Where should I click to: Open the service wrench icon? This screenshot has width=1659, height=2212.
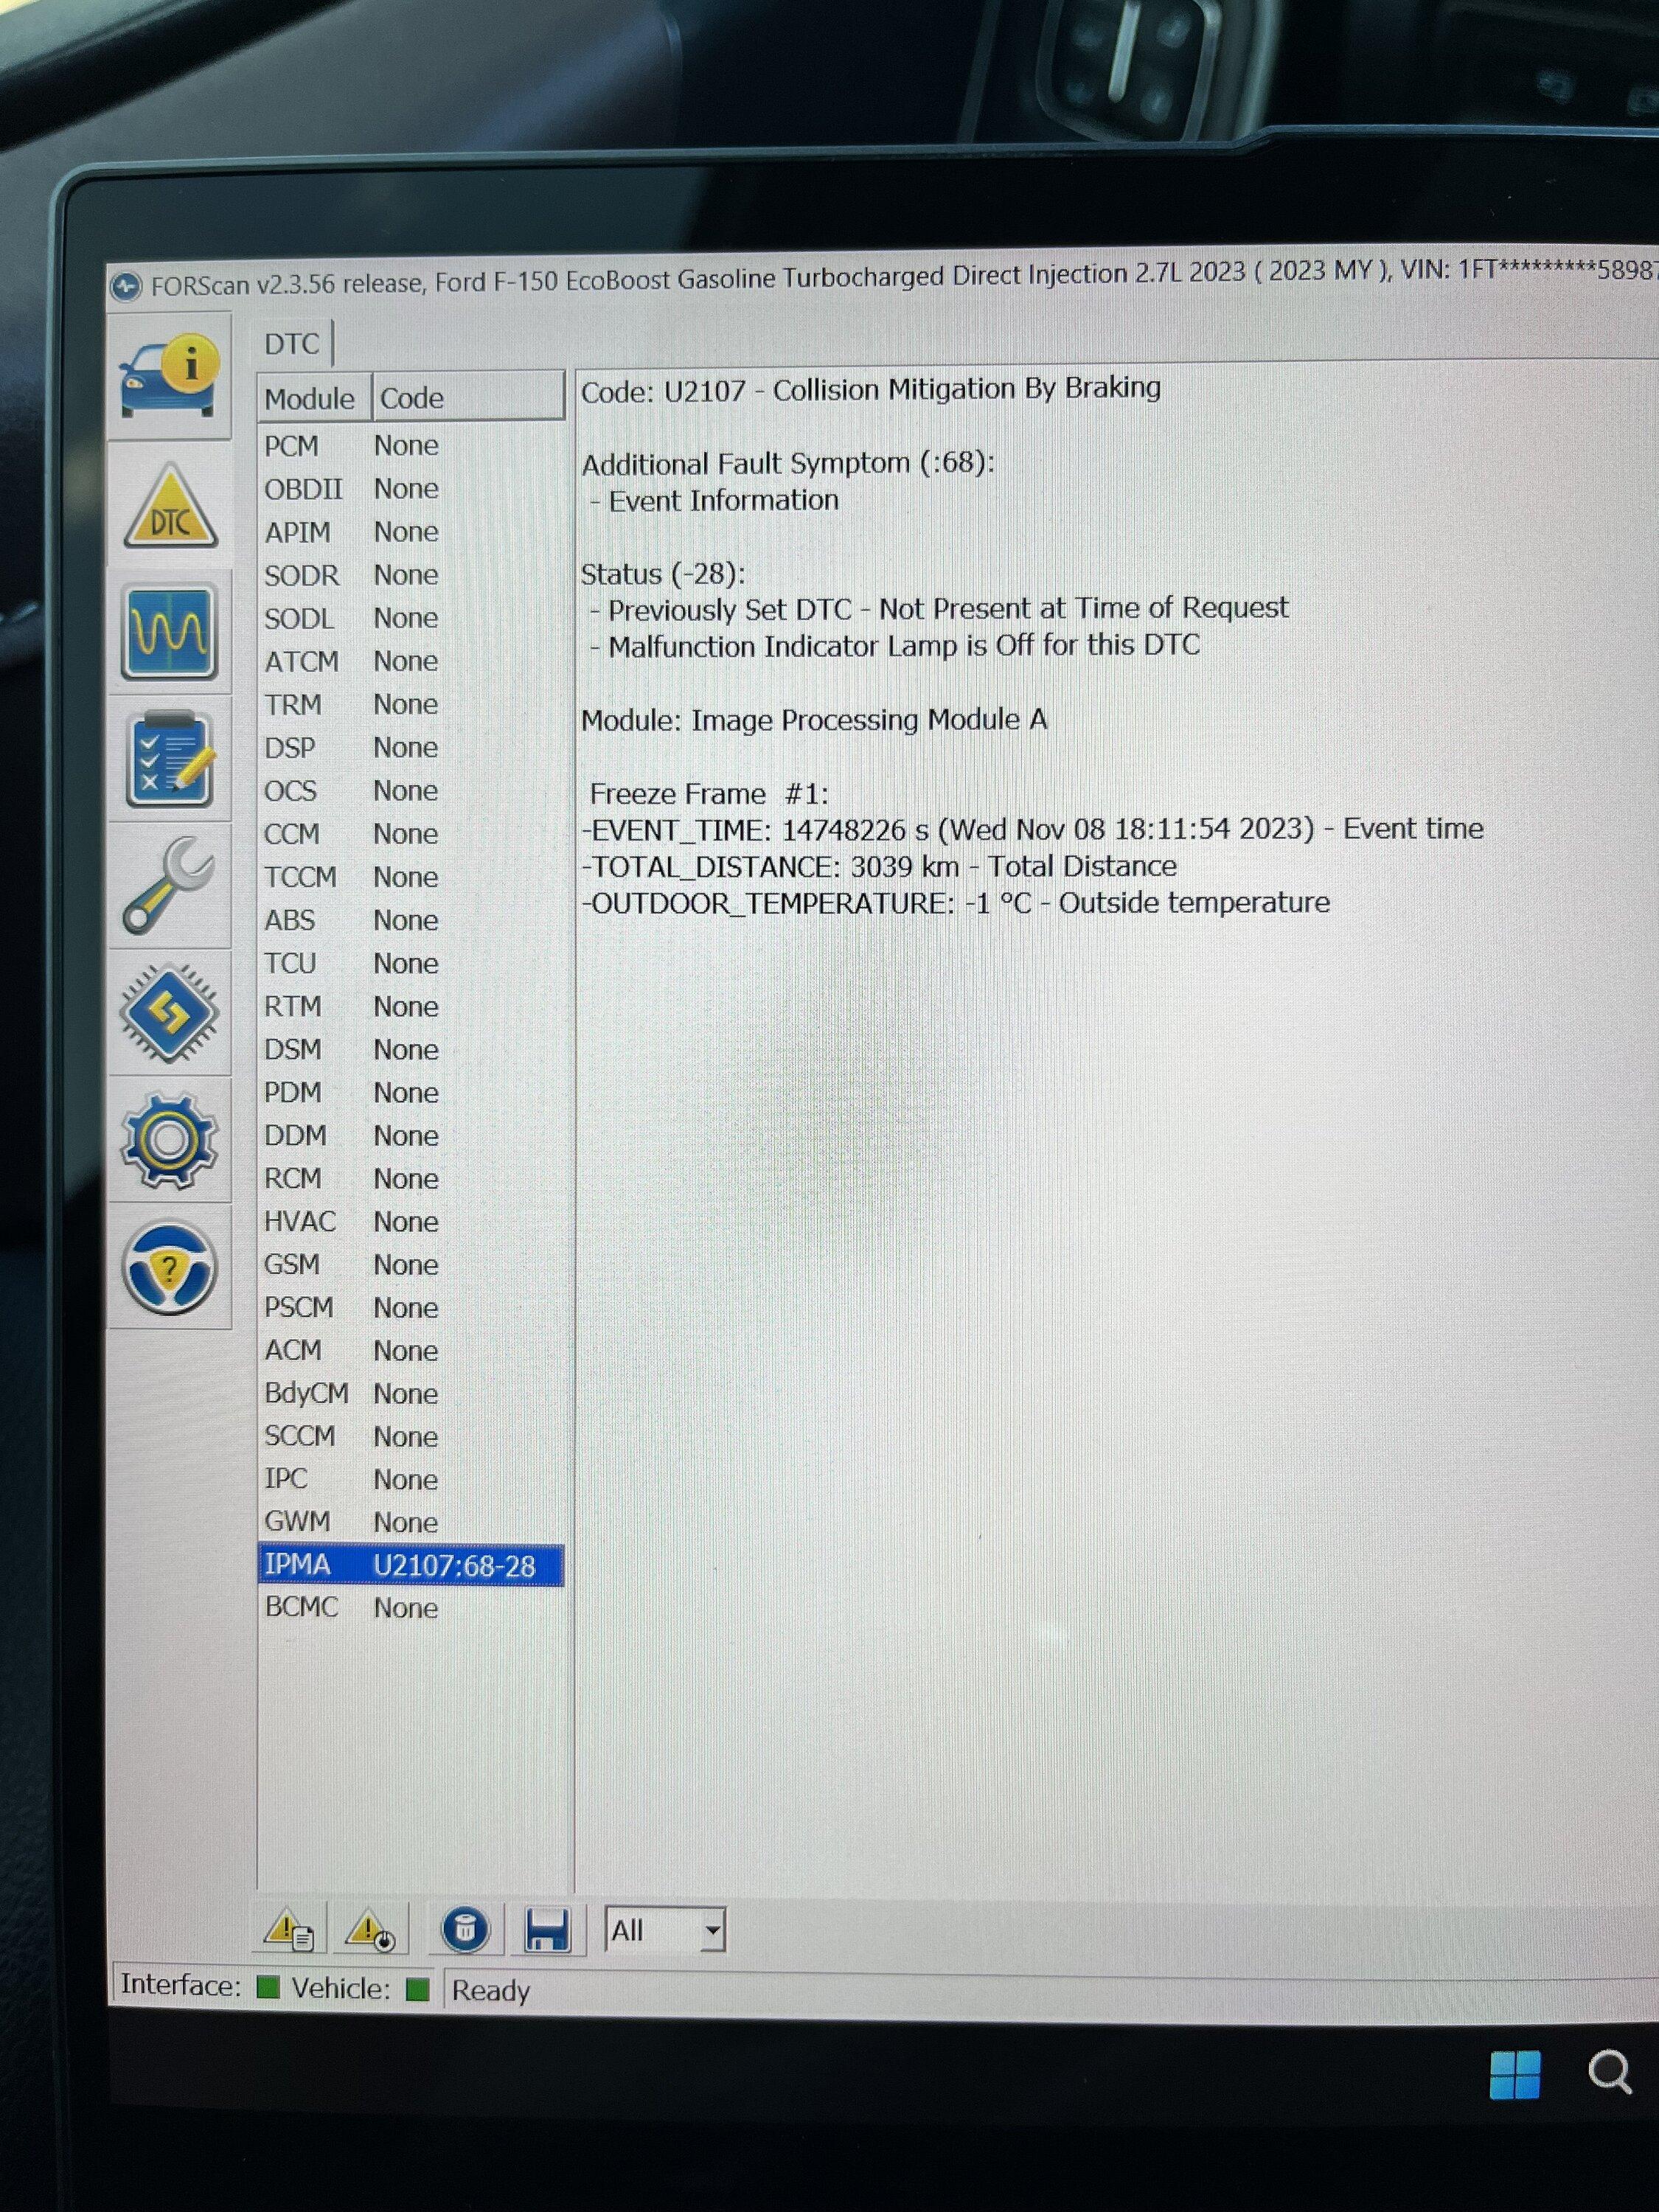[x=168, y=886]
